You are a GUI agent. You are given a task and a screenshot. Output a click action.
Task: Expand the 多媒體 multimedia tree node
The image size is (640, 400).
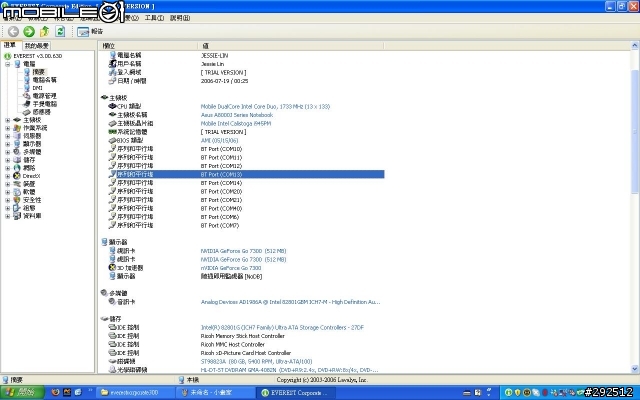click(7, 152)
